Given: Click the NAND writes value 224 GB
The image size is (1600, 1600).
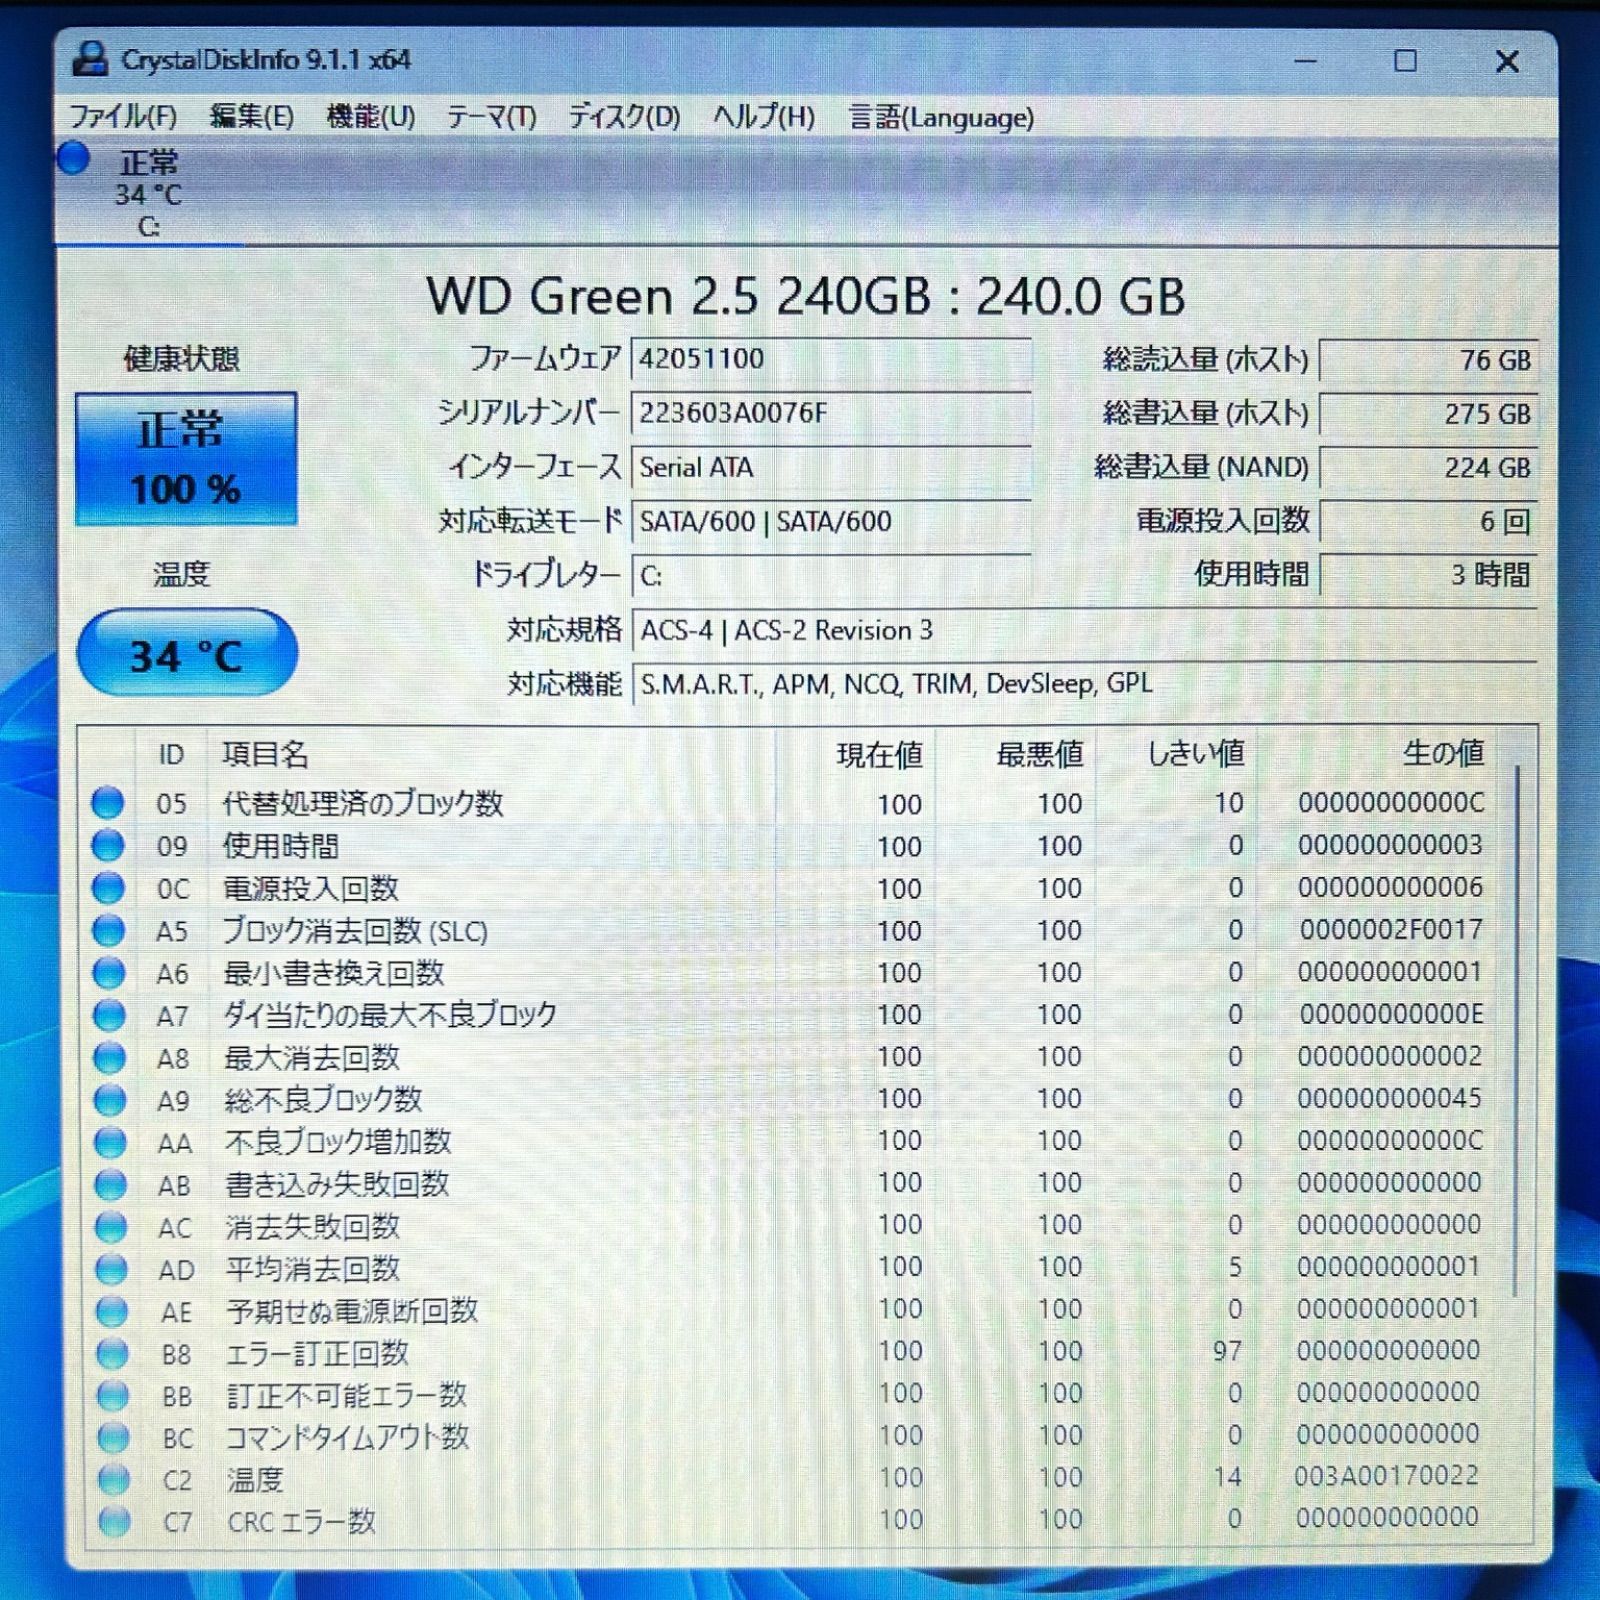Looking at the screenshot, I should (x=1428, y=467).
